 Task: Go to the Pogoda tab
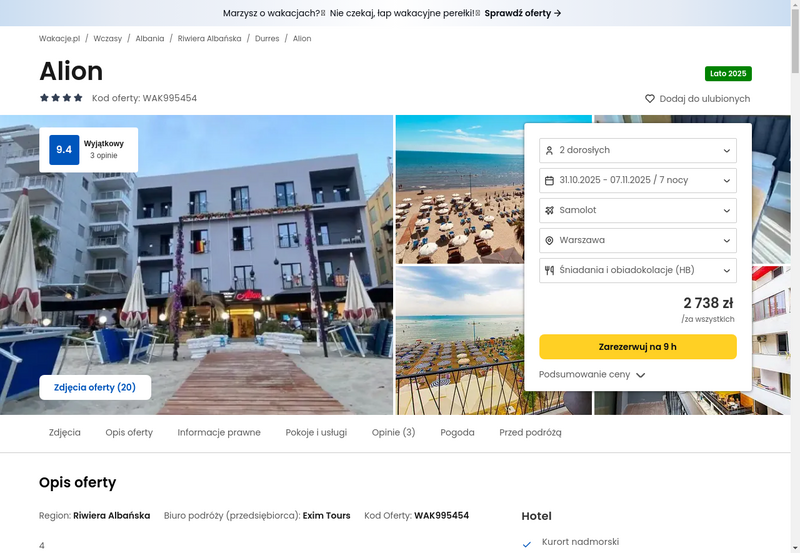[x=457, y=433]
